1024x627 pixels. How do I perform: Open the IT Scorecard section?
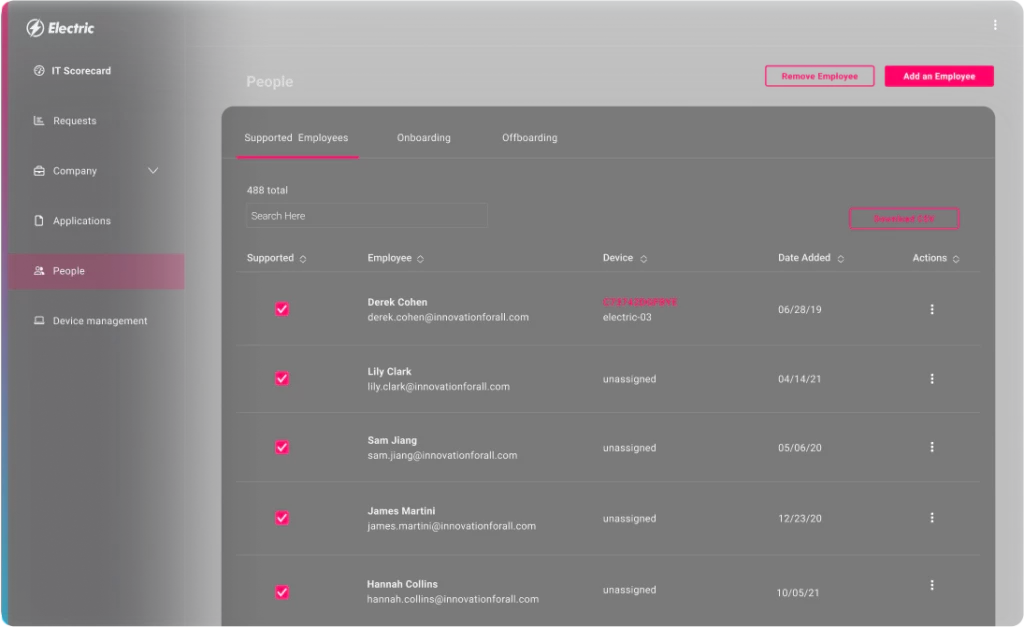pos(80,70)
